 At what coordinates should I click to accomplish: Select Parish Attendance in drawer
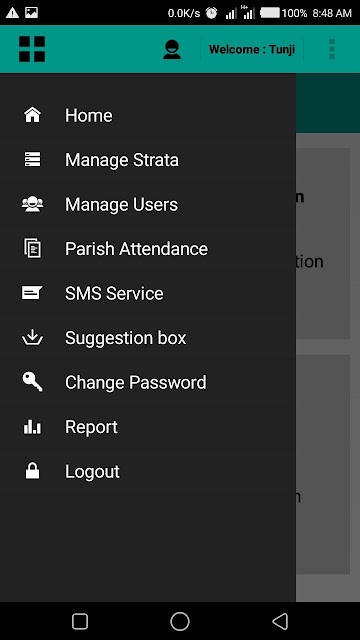[x=148, y=249]
